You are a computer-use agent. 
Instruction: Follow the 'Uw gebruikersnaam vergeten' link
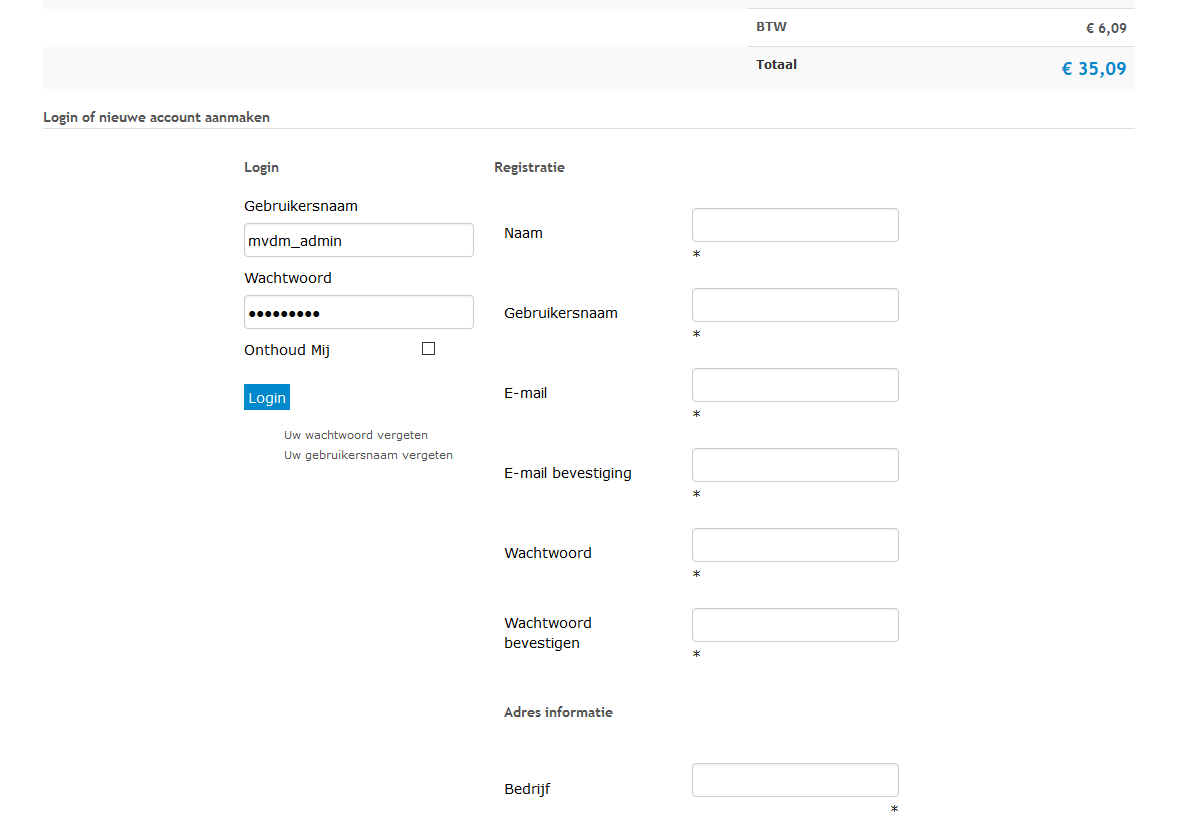368,455
